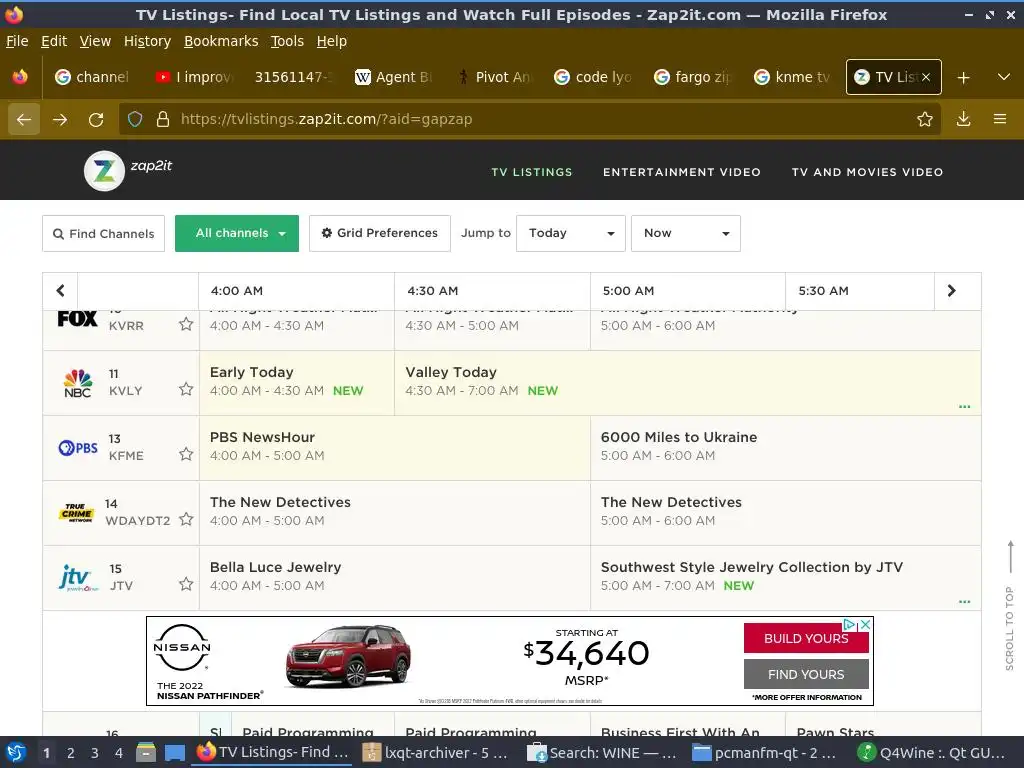Open the Today day dropdown
The width and height of the screenshot is (1024, 768).
pos(571,233)
